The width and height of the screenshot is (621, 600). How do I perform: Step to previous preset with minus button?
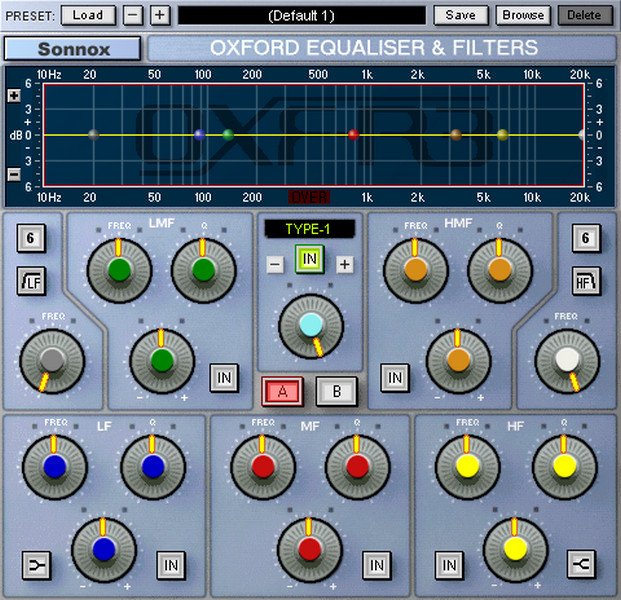click(x=134, y=15)
